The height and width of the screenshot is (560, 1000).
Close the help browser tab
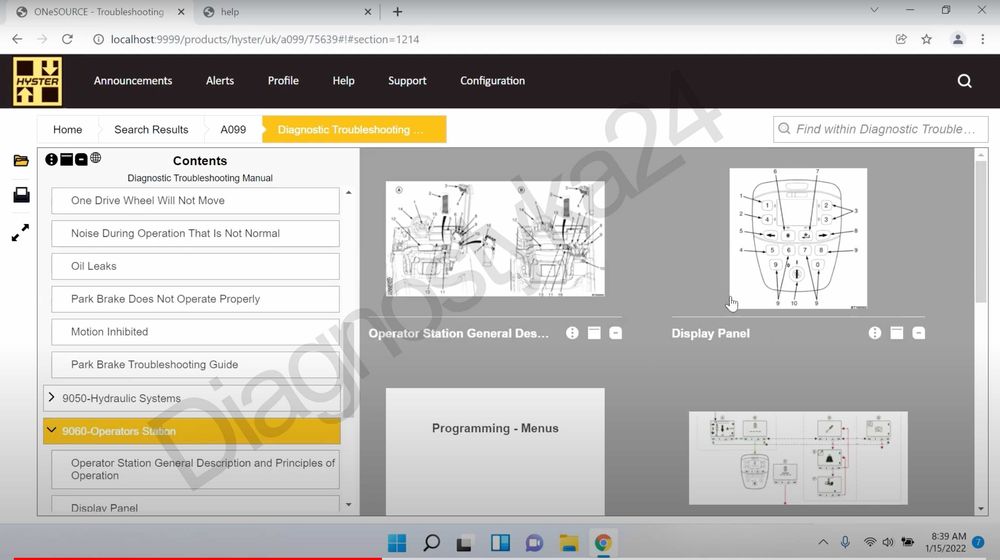pyautogui.click(x=368, y=11)
